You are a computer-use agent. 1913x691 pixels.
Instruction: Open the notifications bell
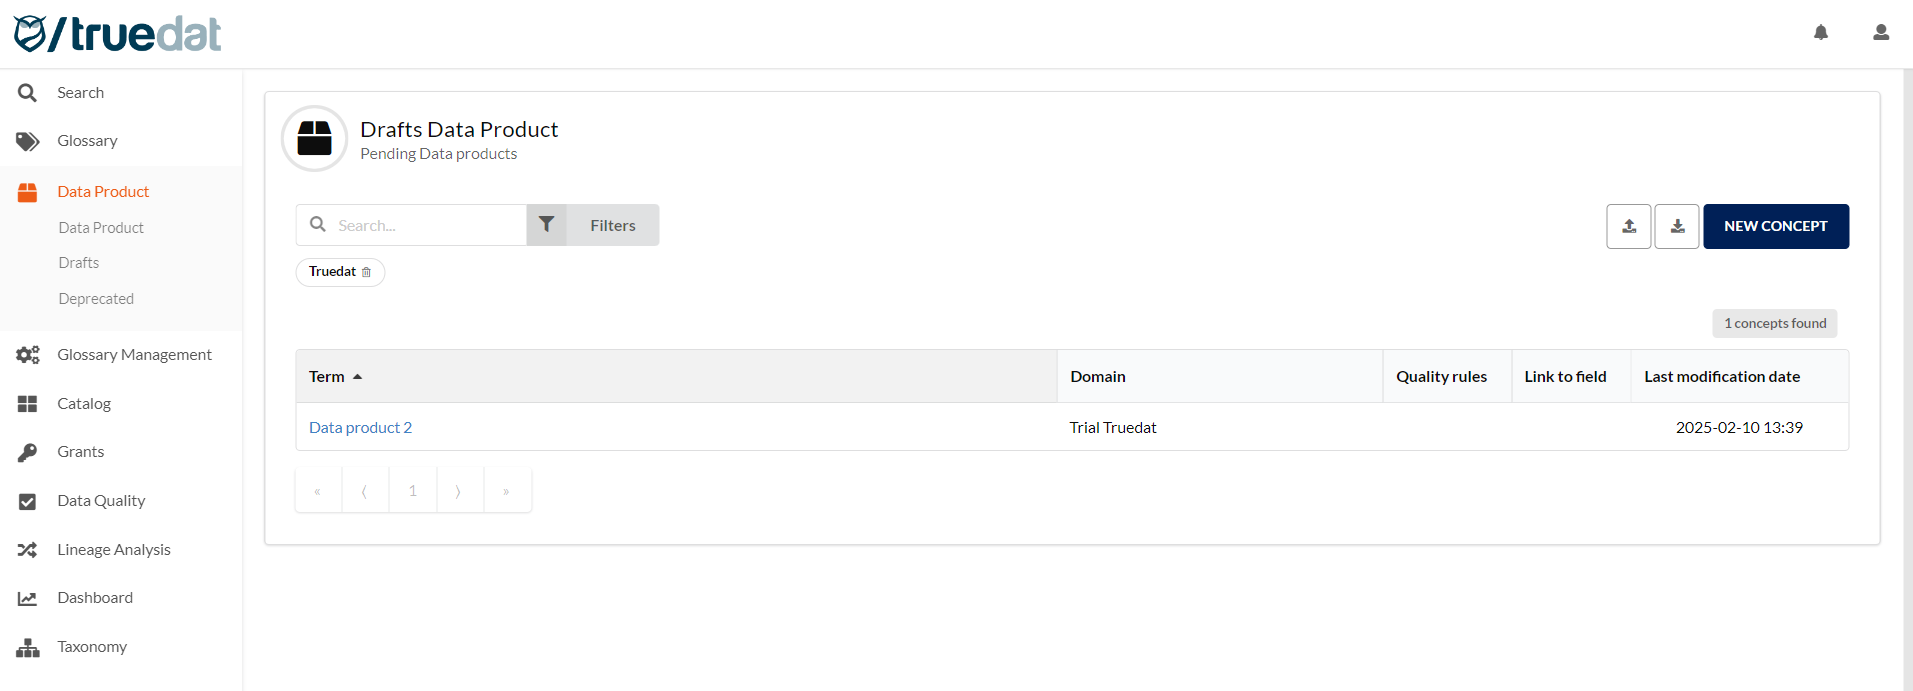click(x=1821, y=33)
